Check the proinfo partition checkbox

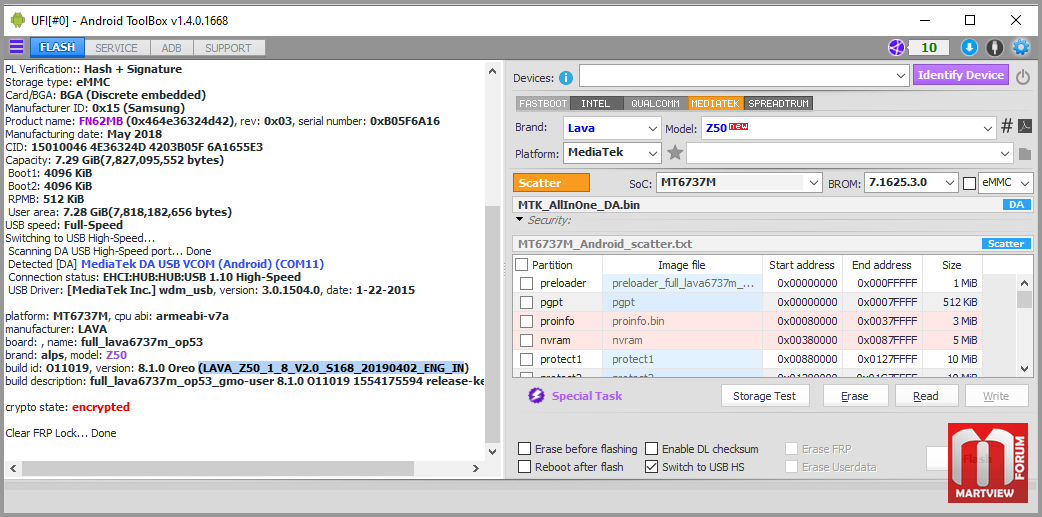point(526,322)
